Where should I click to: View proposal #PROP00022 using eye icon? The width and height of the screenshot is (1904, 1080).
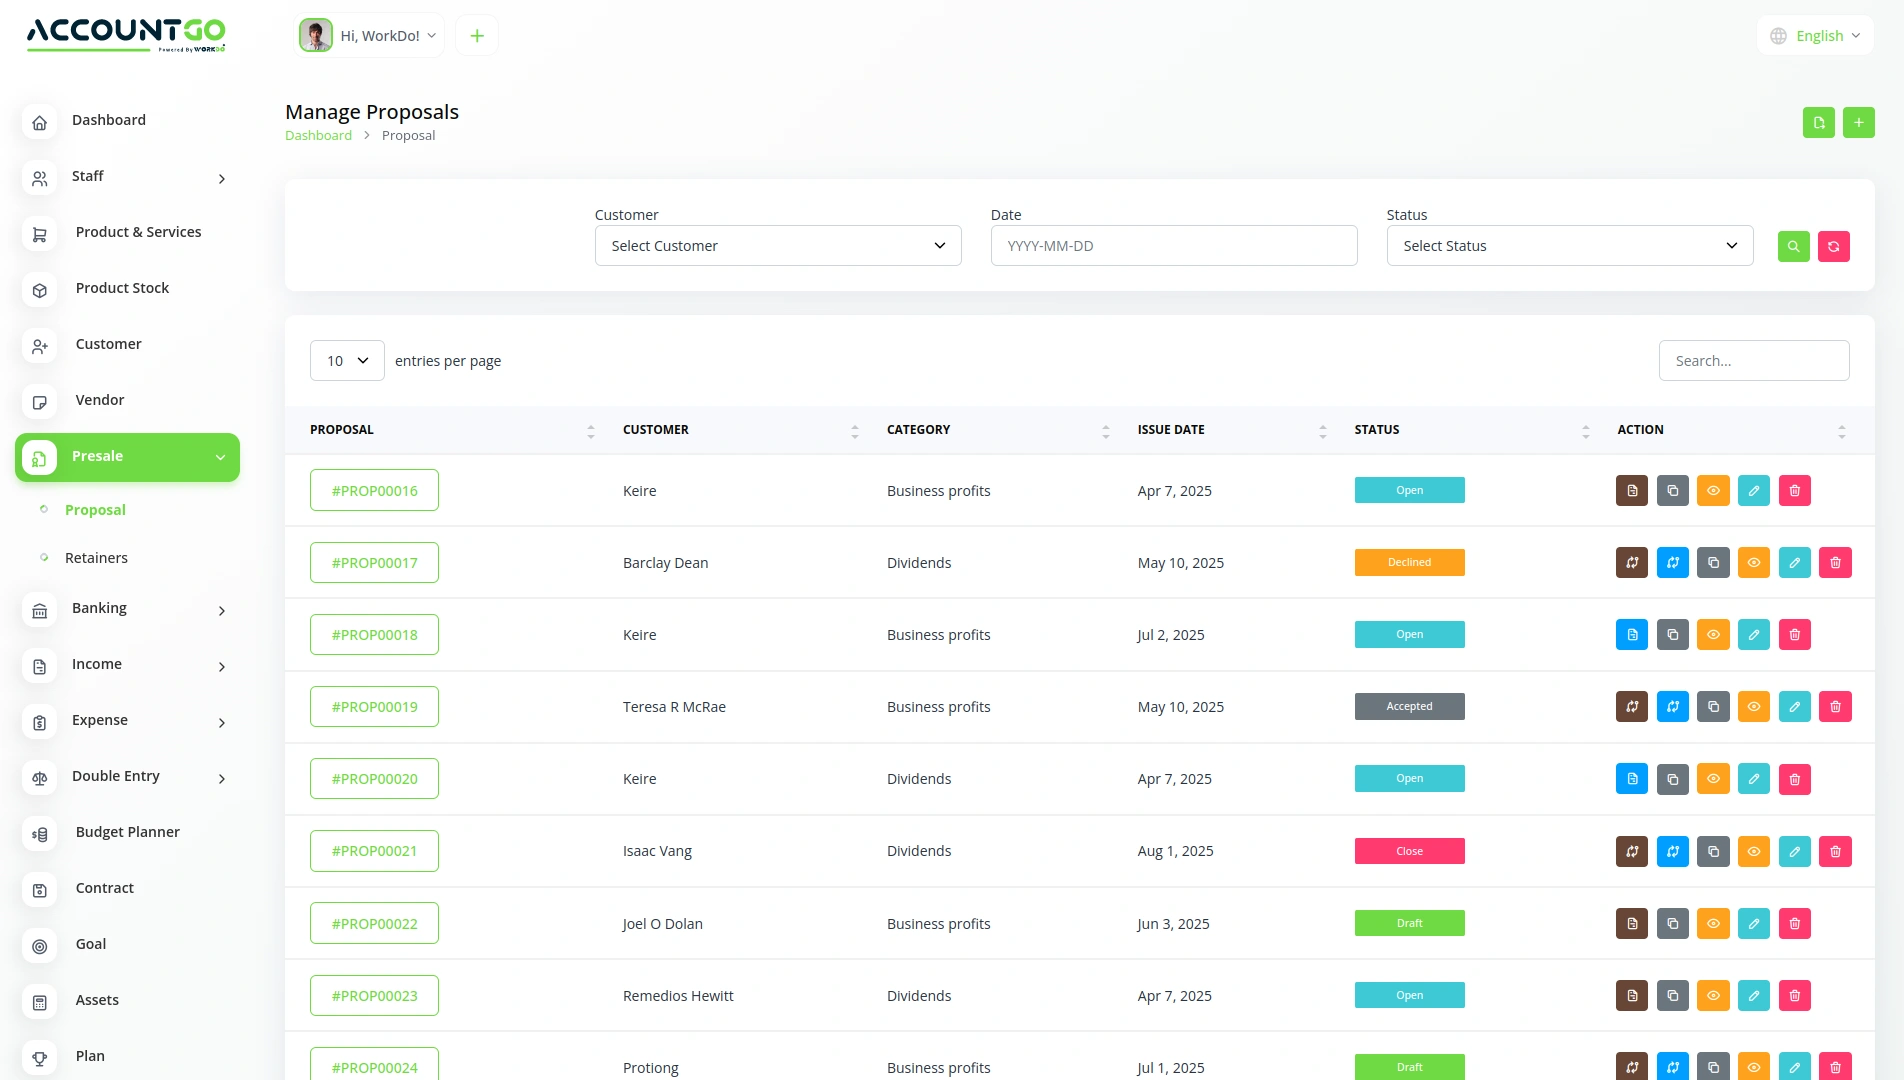pyautogui.click(x=1713, y=924)
